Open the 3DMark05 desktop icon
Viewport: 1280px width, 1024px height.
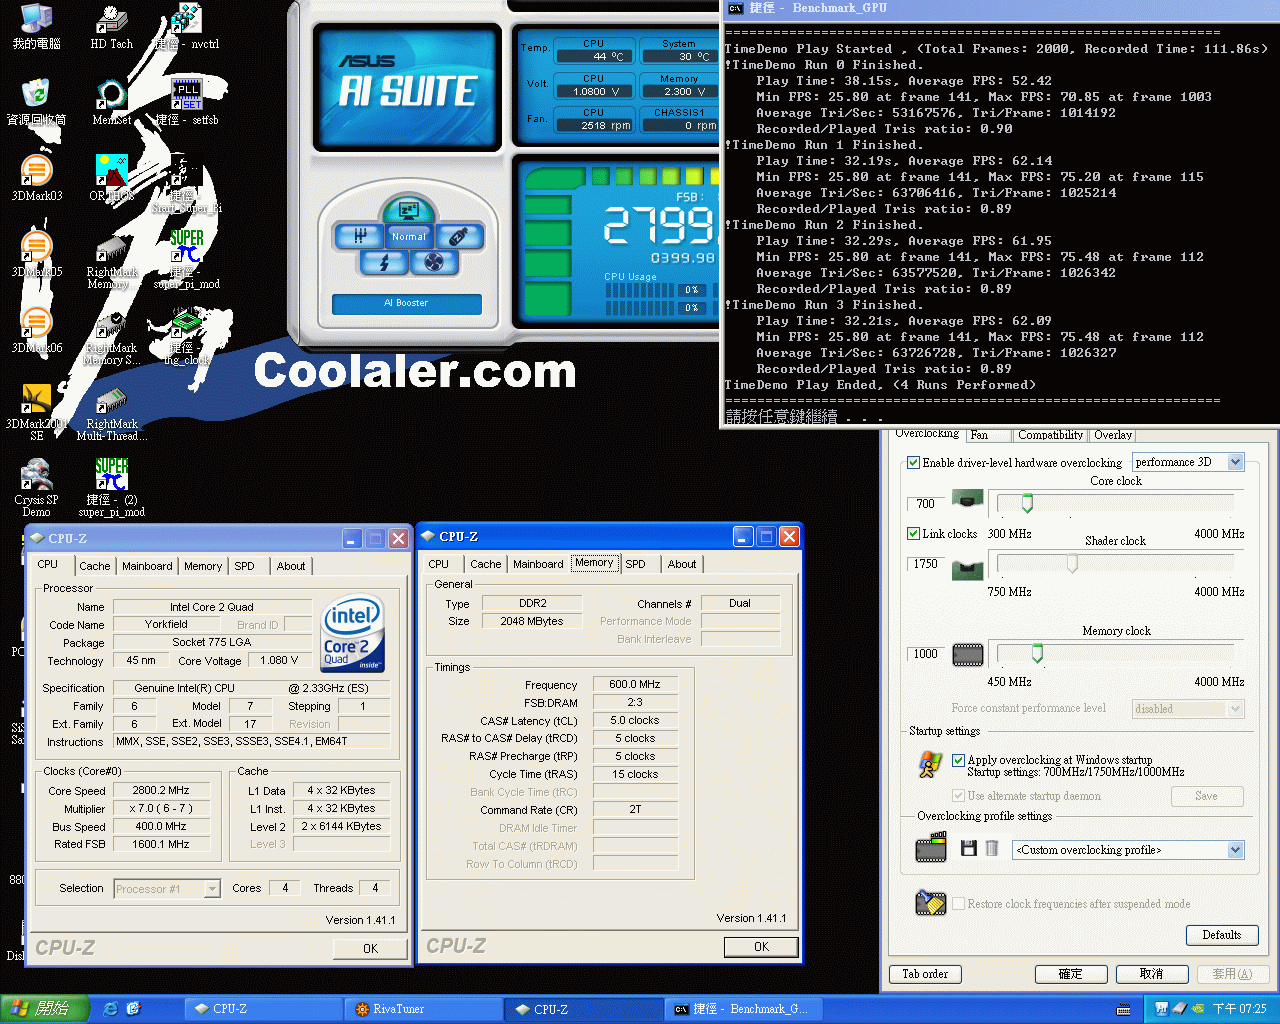[x=37, y=255]
